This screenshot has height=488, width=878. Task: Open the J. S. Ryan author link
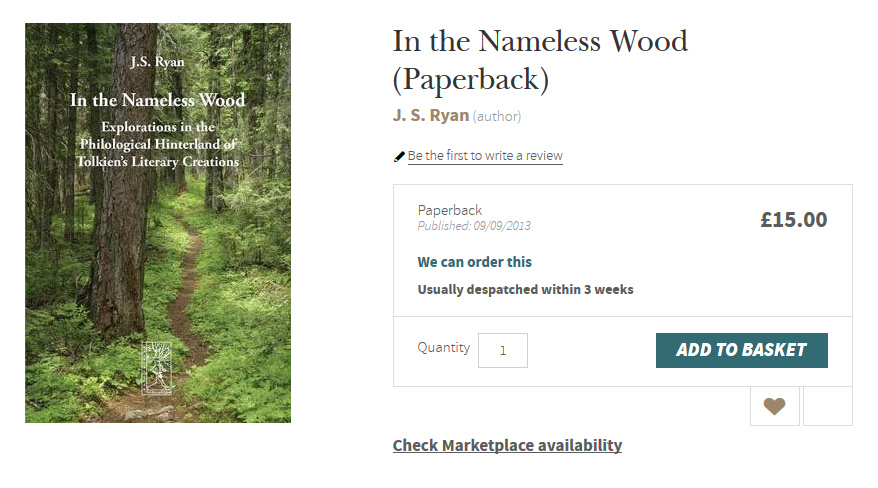(x=431, y=115)
